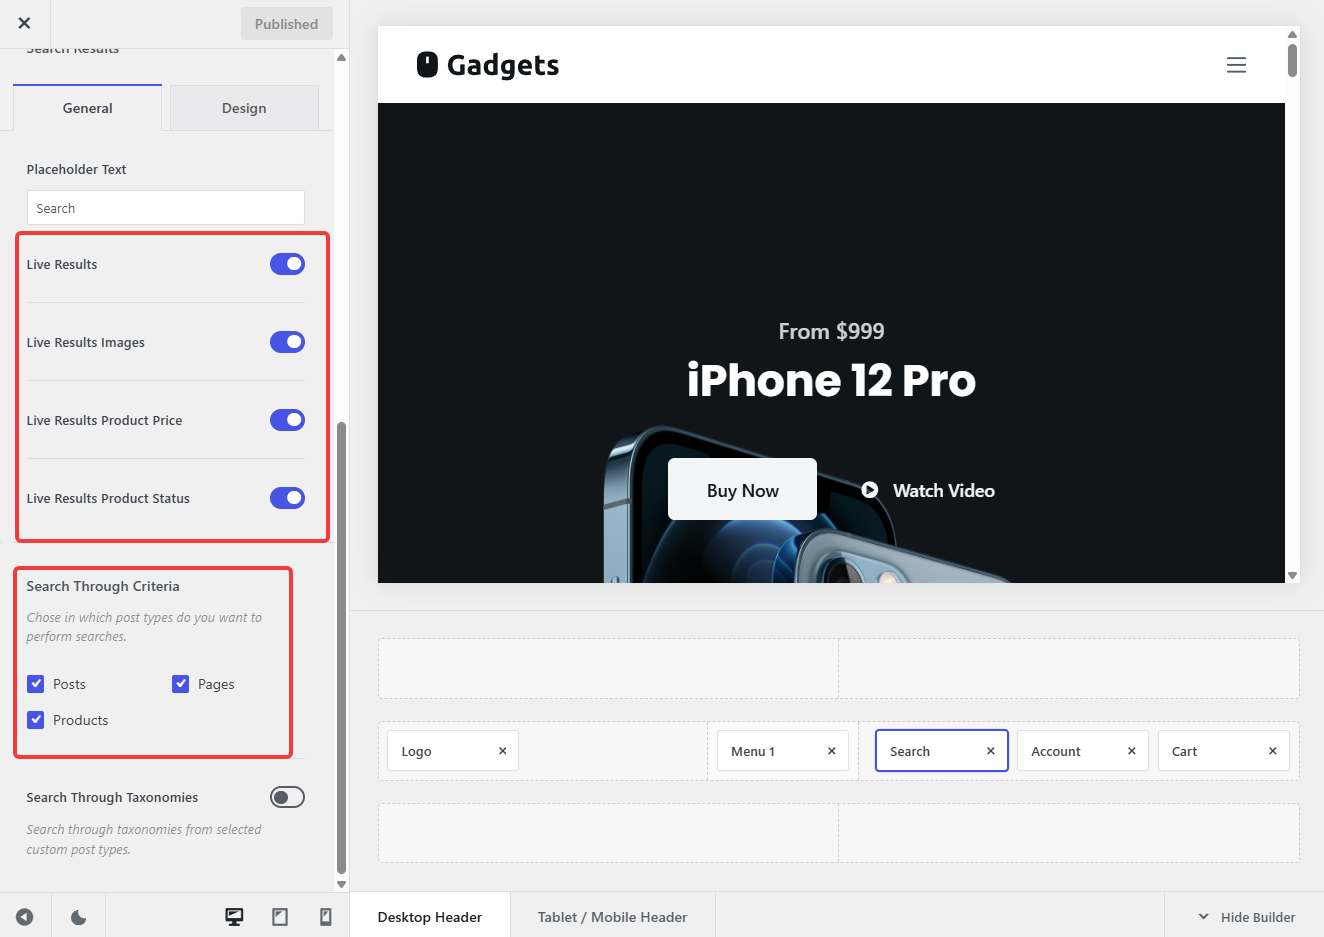Uncheck the Posts checkbox

pyautogui.click(x=36, y=684)
